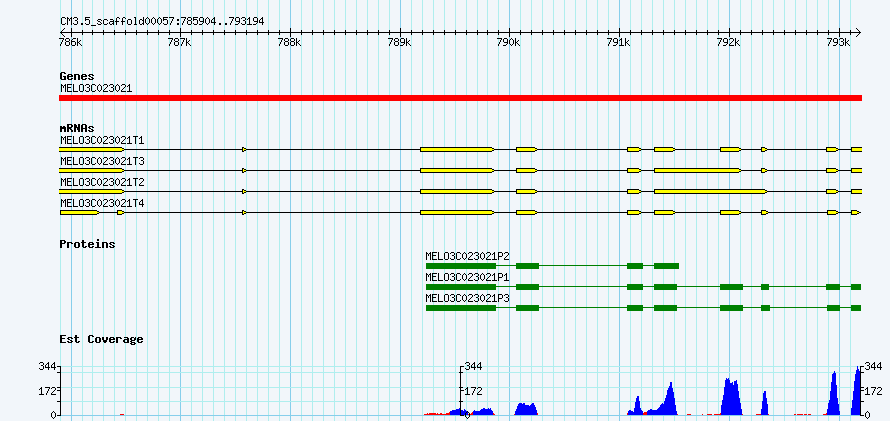Select the 792k ruler label

(x=729, y=43)
